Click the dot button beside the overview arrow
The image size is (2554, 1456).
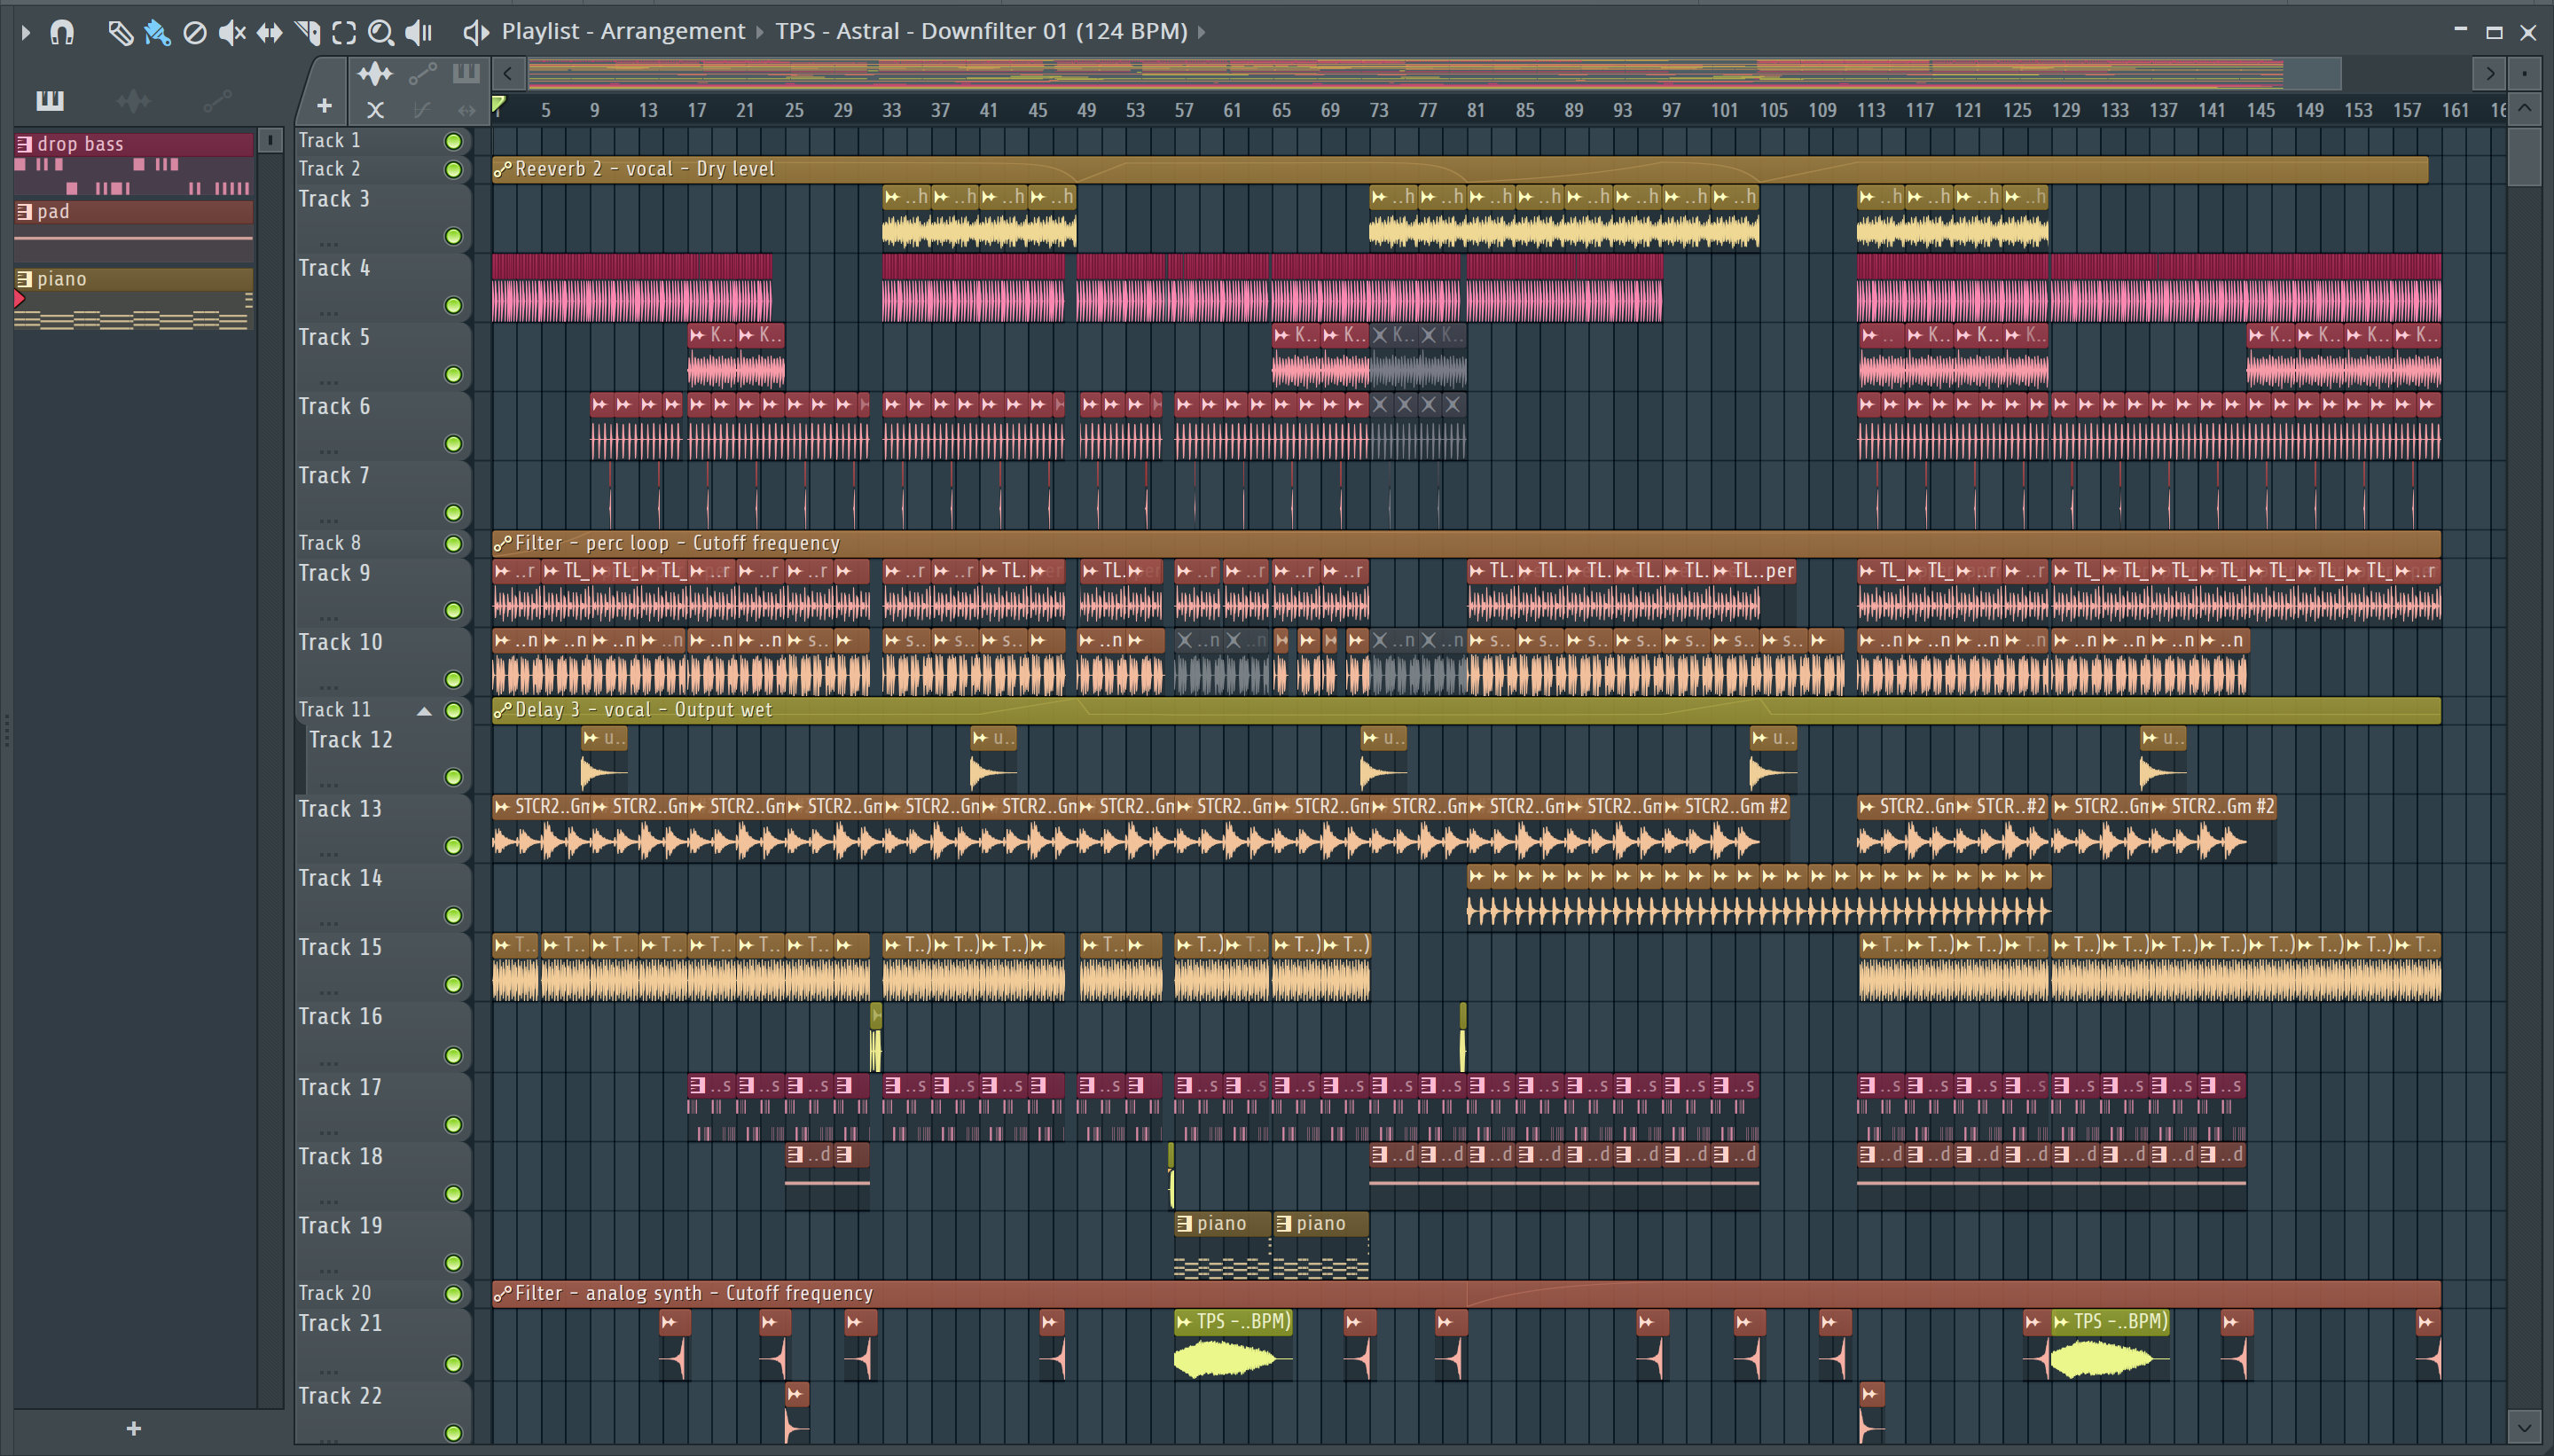(2525, 73)
